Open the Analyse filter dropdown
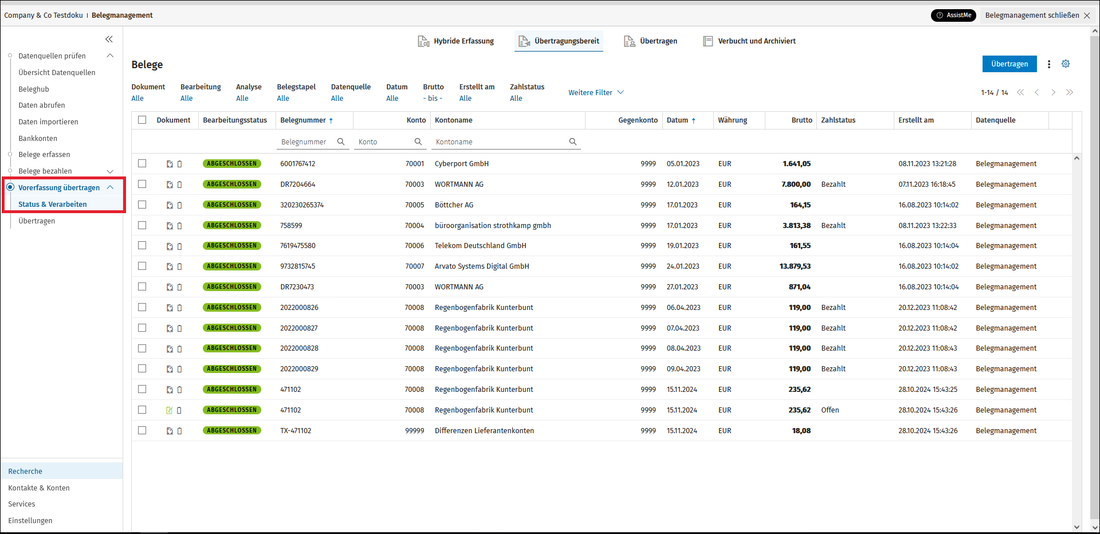The height and width of the screenshot is (534, 1100). coord(242,98)
